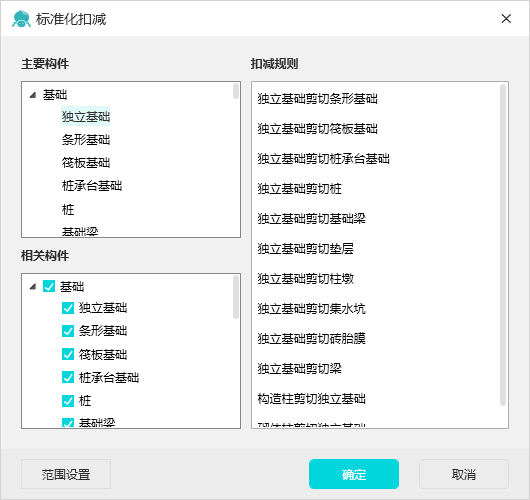Select rule 独立基础剪切筏板基础

pyautogui.click(x=317, y=129)
